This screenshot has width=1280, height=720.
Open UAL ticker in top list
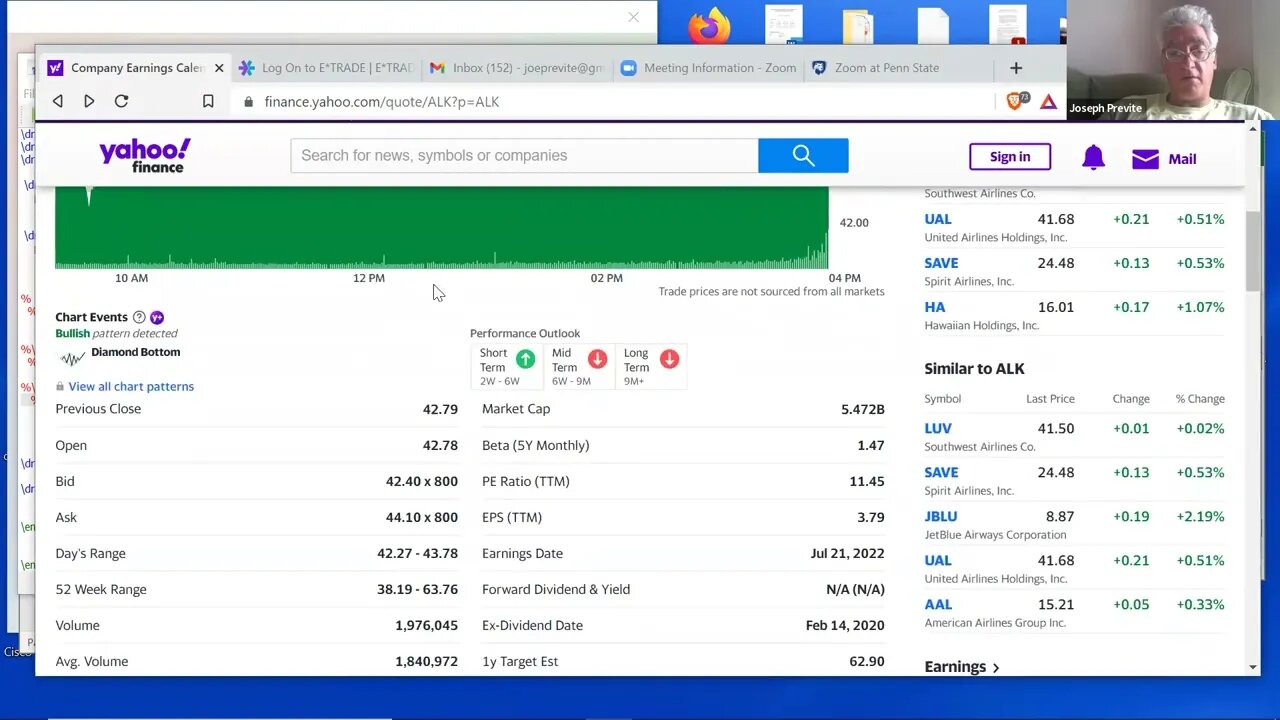pyautogui.click(x=938, y=219)
